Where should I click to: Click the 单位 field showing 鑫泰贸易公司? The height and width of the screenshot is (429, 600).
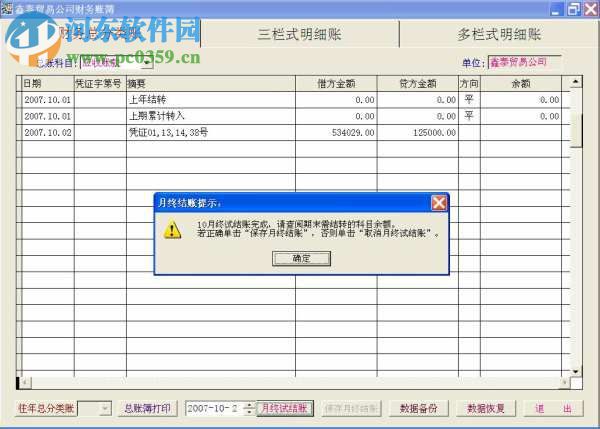coord(524,62)
